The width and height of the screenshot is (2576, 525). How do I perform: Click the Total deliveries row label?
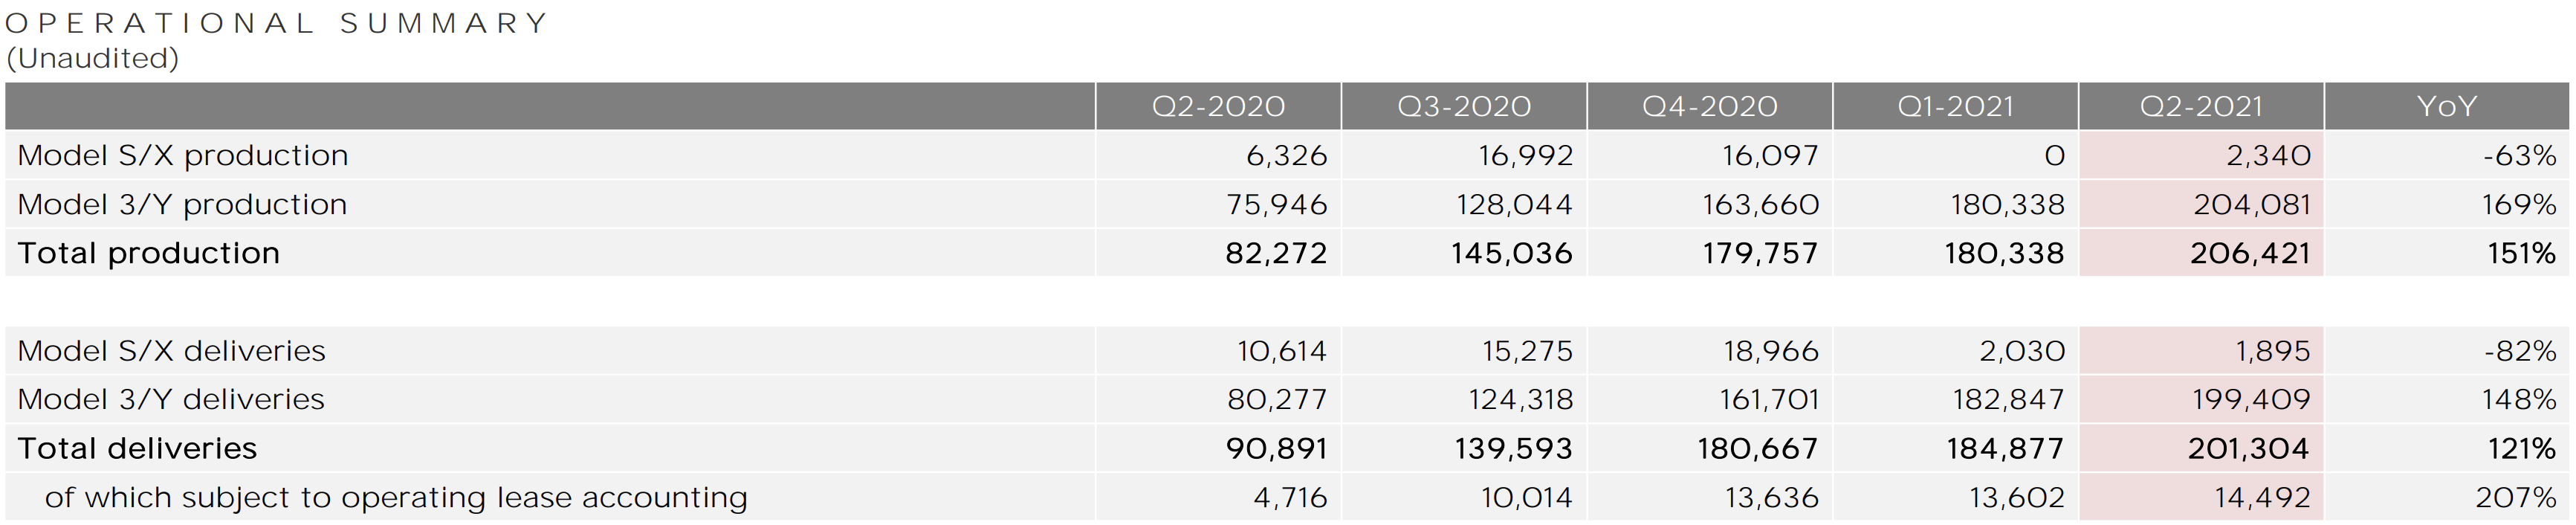coord(137,449)
